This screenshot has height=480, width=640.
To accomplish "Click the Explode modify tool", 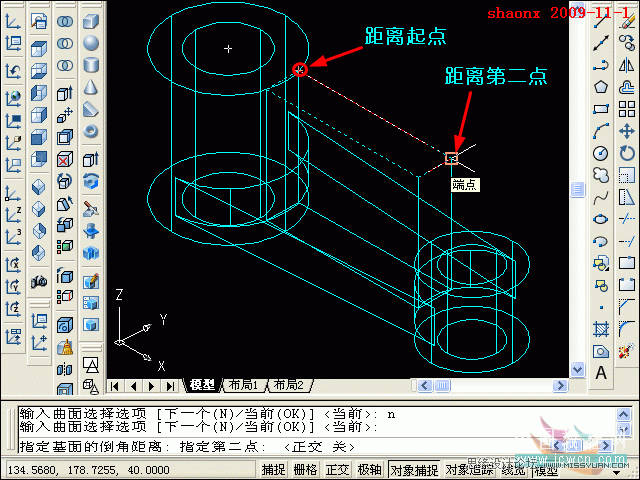I will 627,351.
